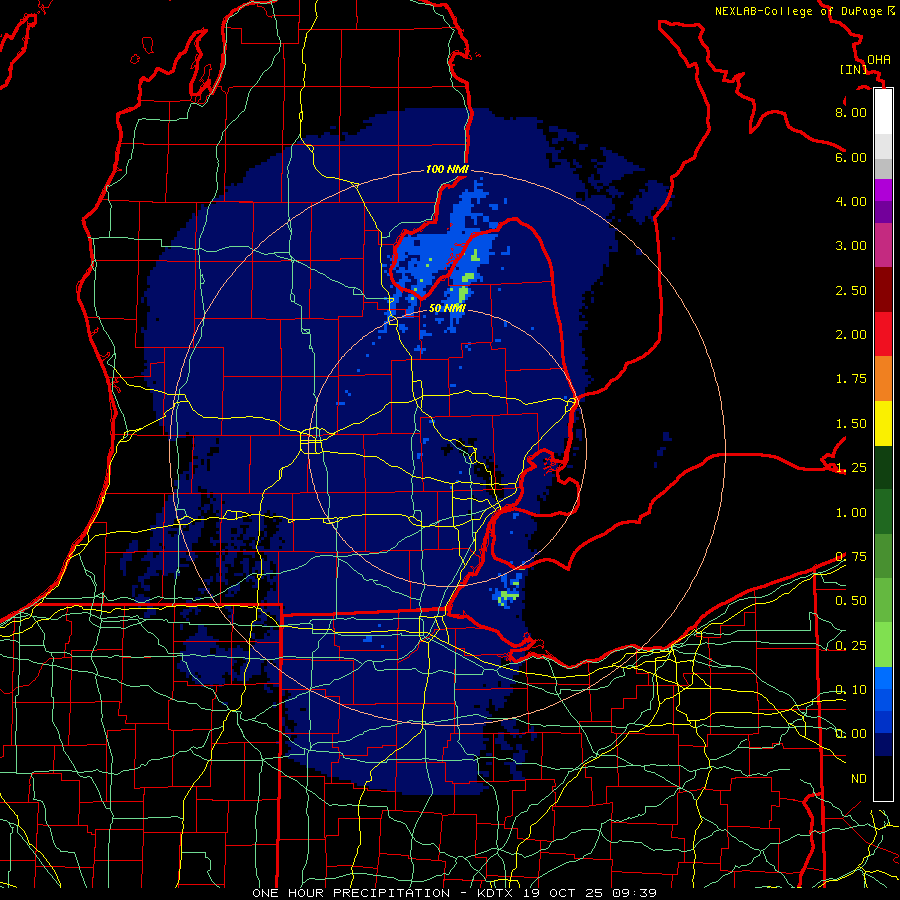Click the 1.00 scale value
This screenshot has width=900, height=900.
tap(851, 513)
